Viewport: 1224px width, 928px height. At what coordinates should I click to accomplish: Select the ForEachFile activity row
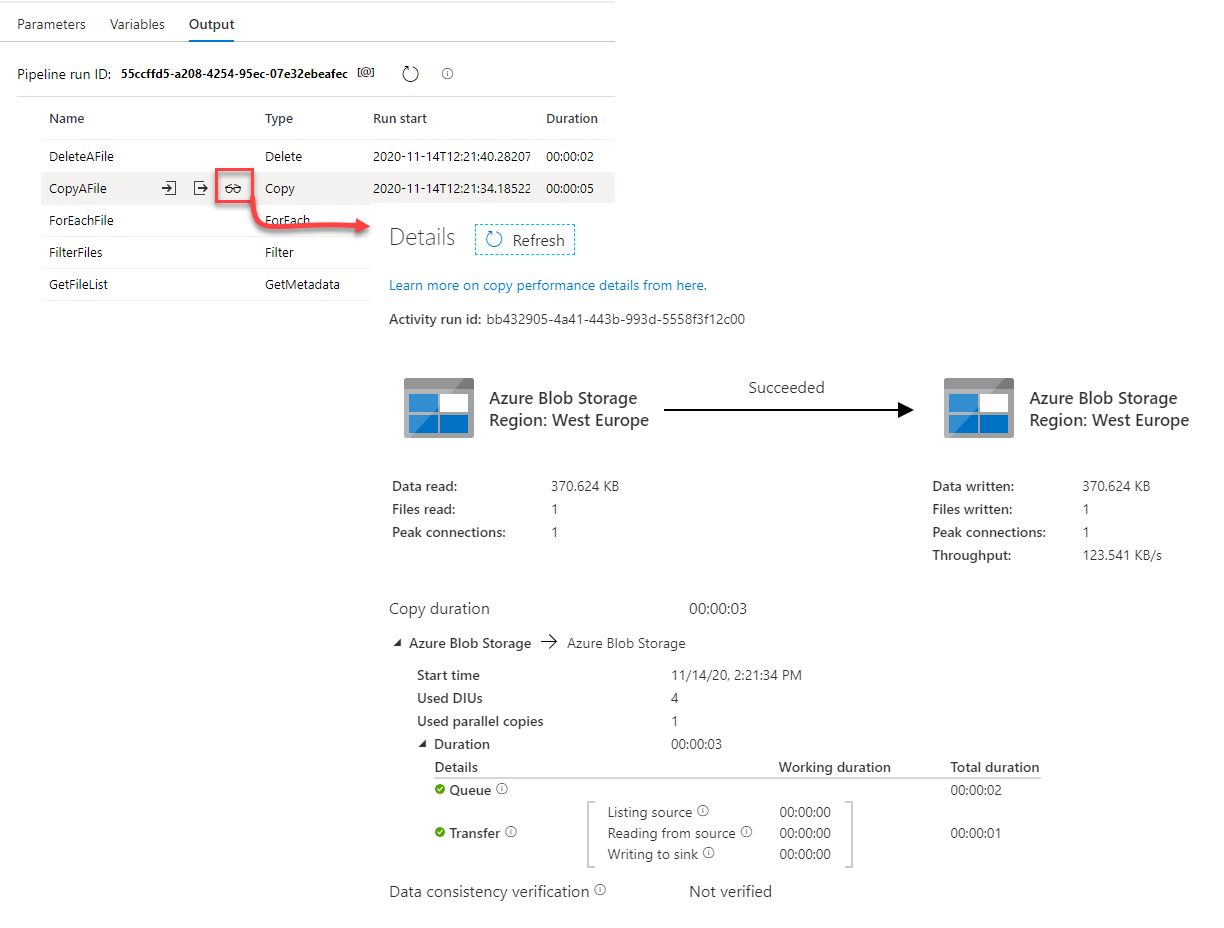point(205,220)
